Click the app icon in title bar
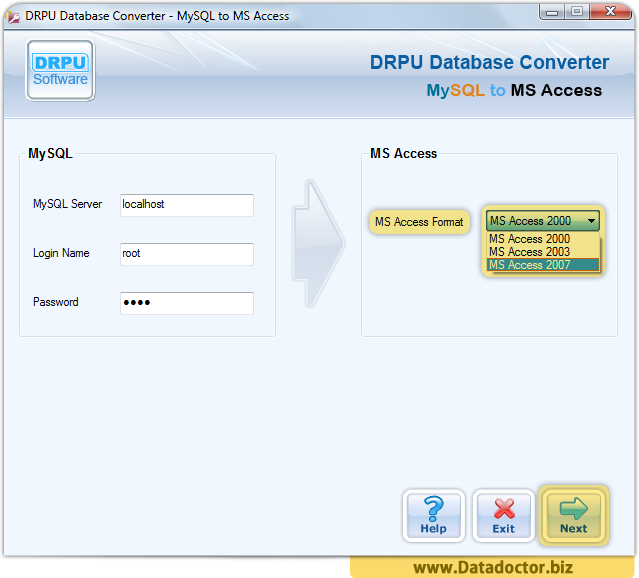This screenshot has height=578, width=639. click(x=13, y=17)
